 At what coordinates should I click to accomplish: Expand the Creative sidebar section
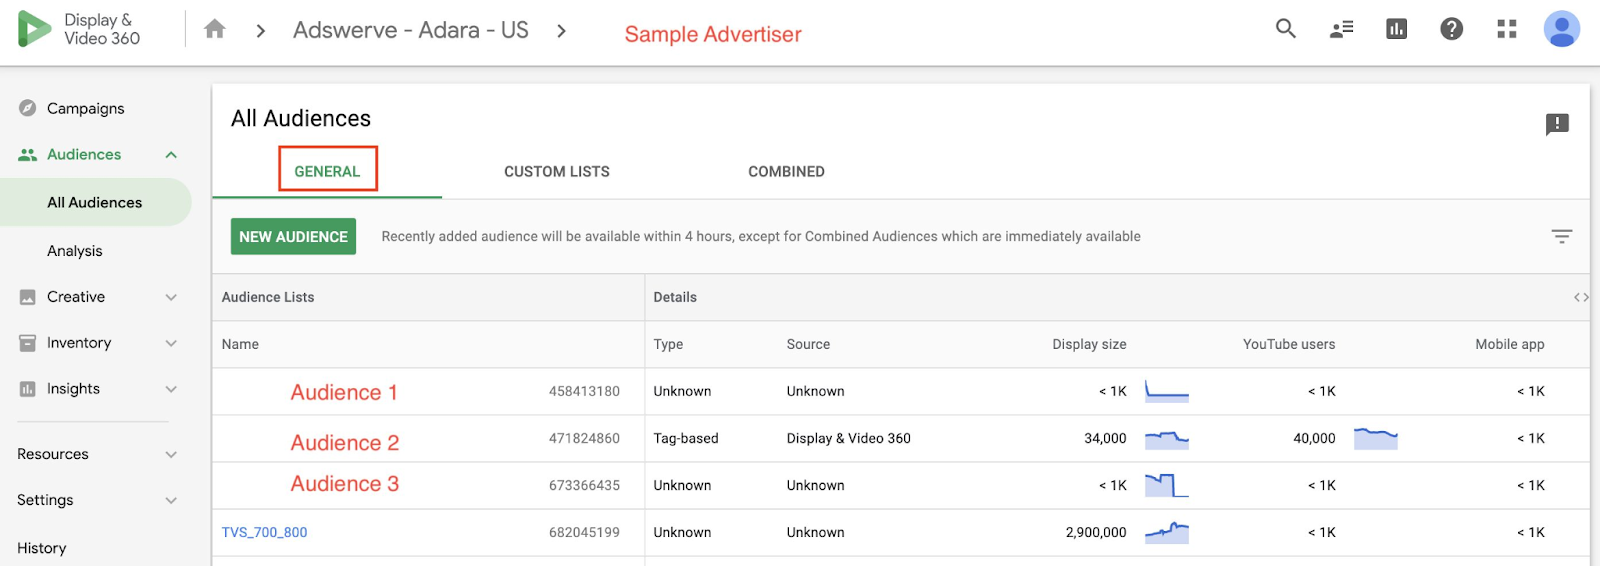pos(171,297)
